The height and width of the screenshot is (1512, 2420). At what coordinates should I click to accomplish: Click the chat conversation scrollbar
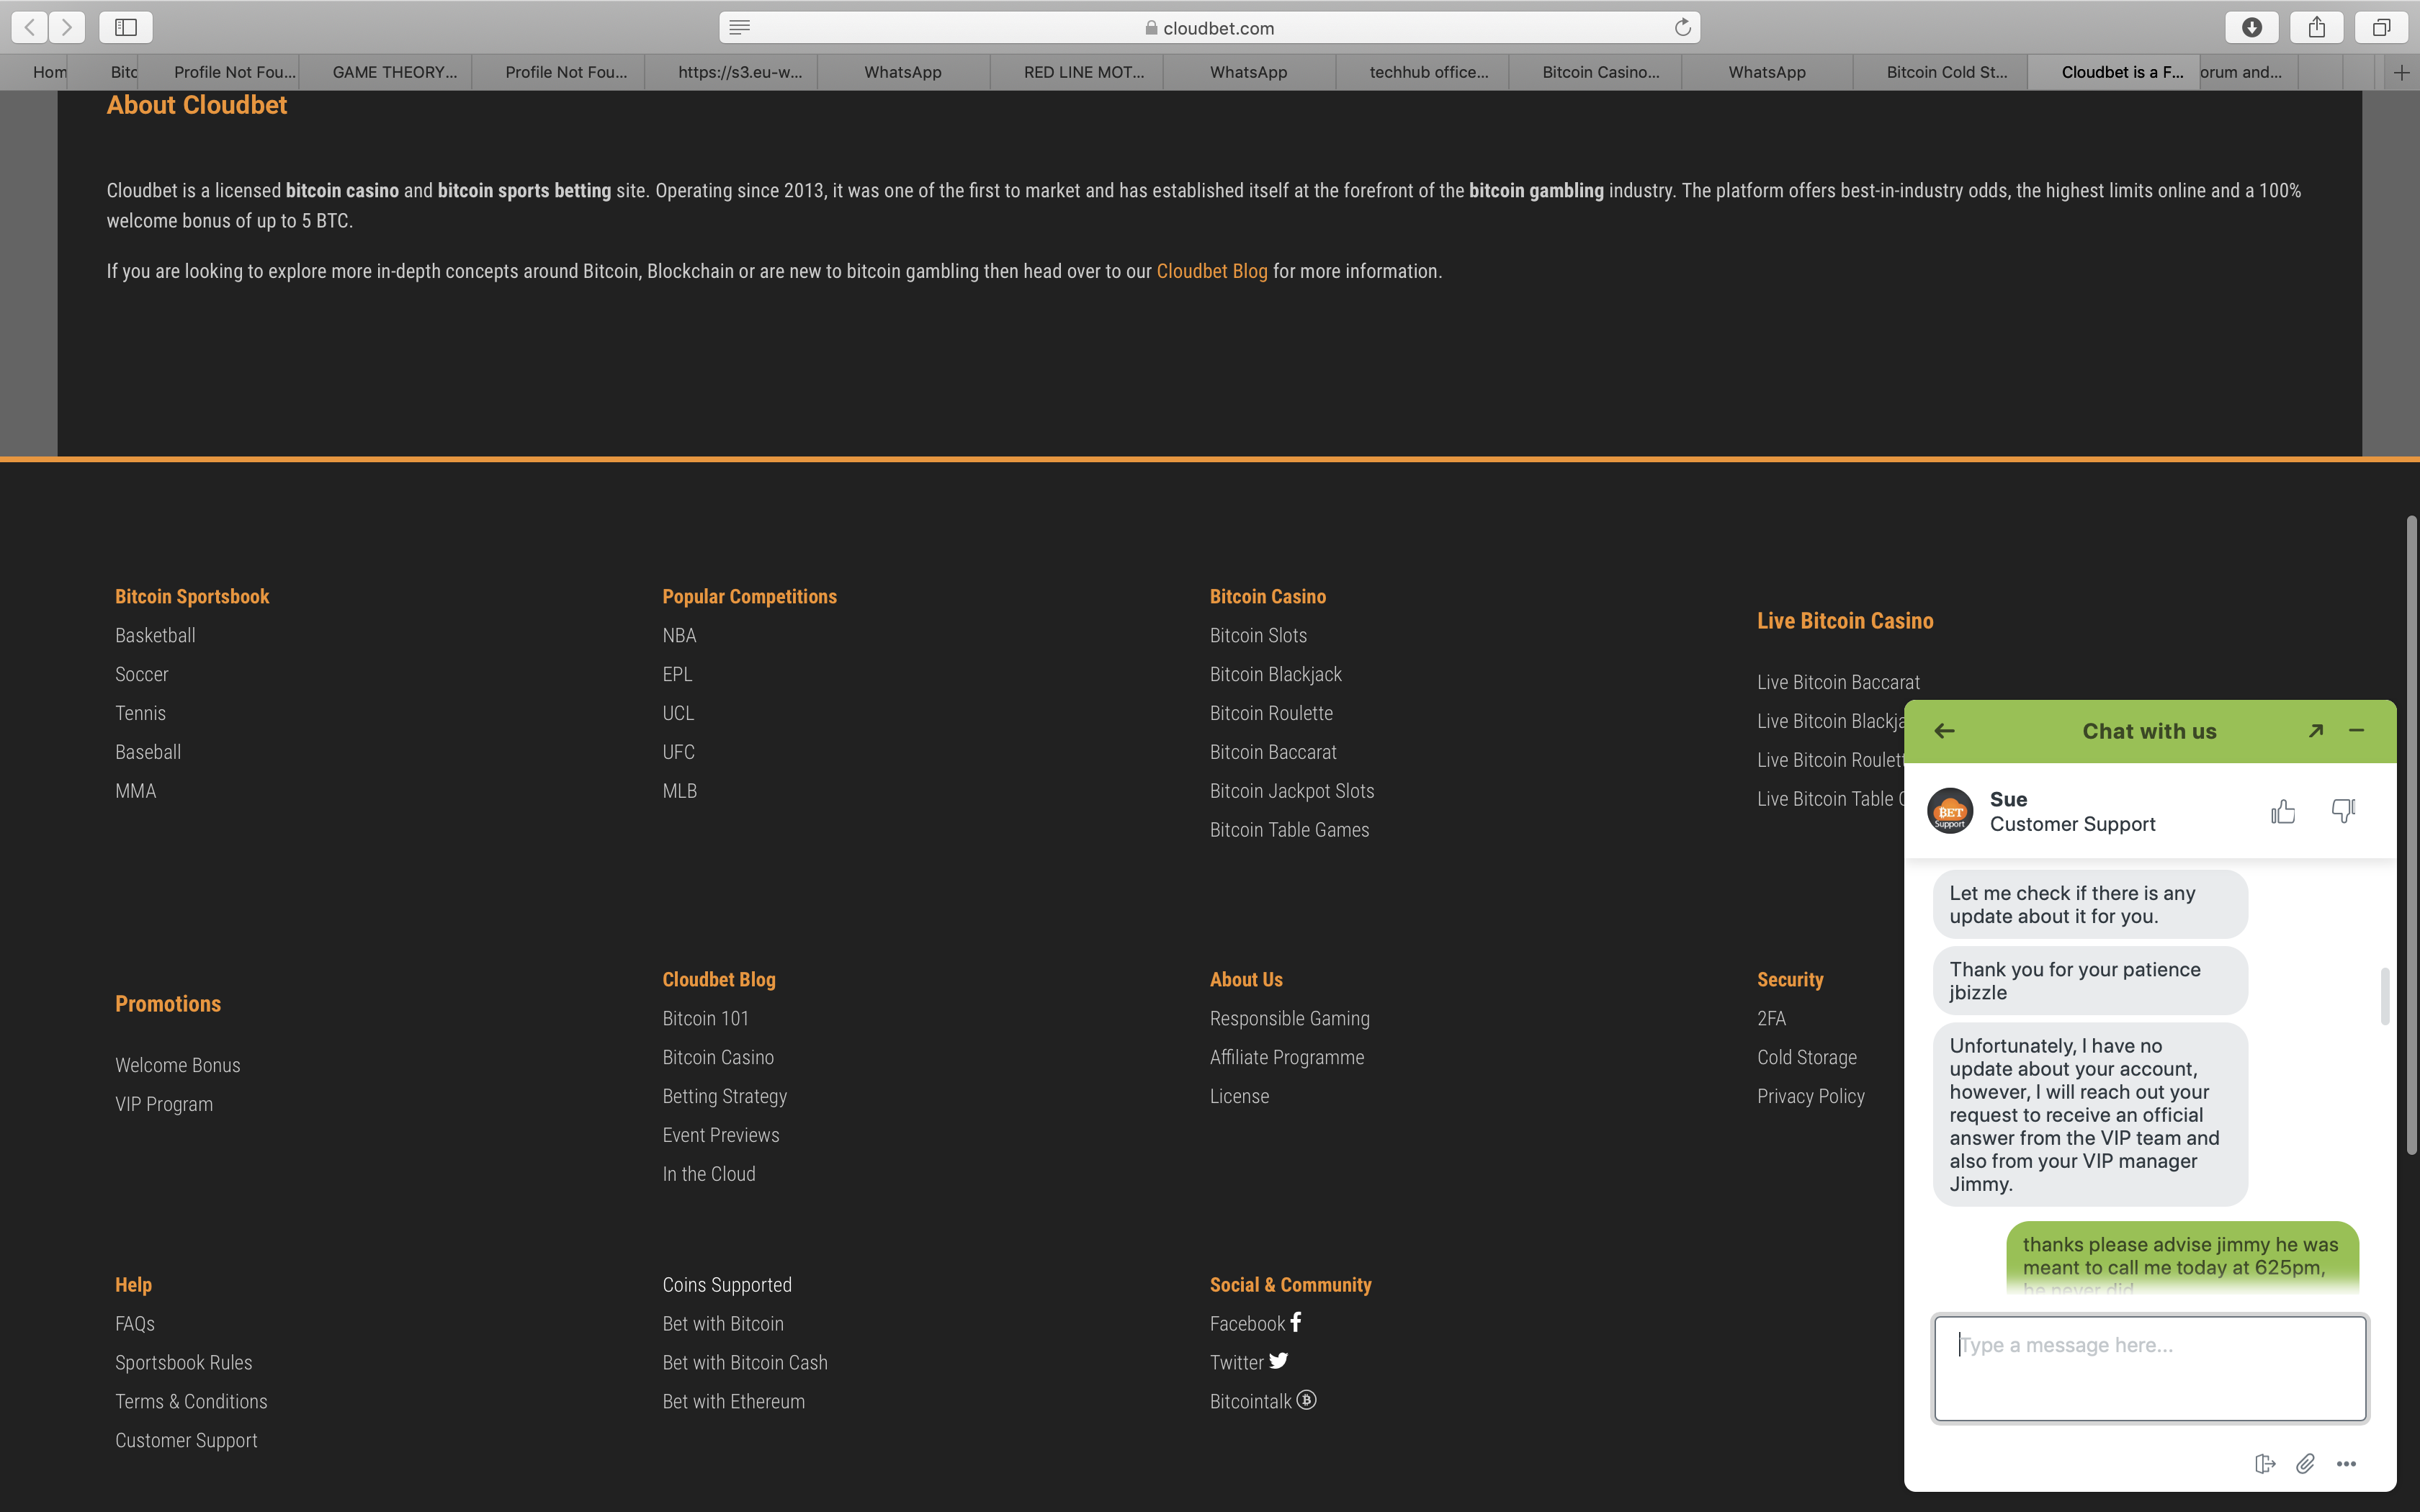point(2385,996)
